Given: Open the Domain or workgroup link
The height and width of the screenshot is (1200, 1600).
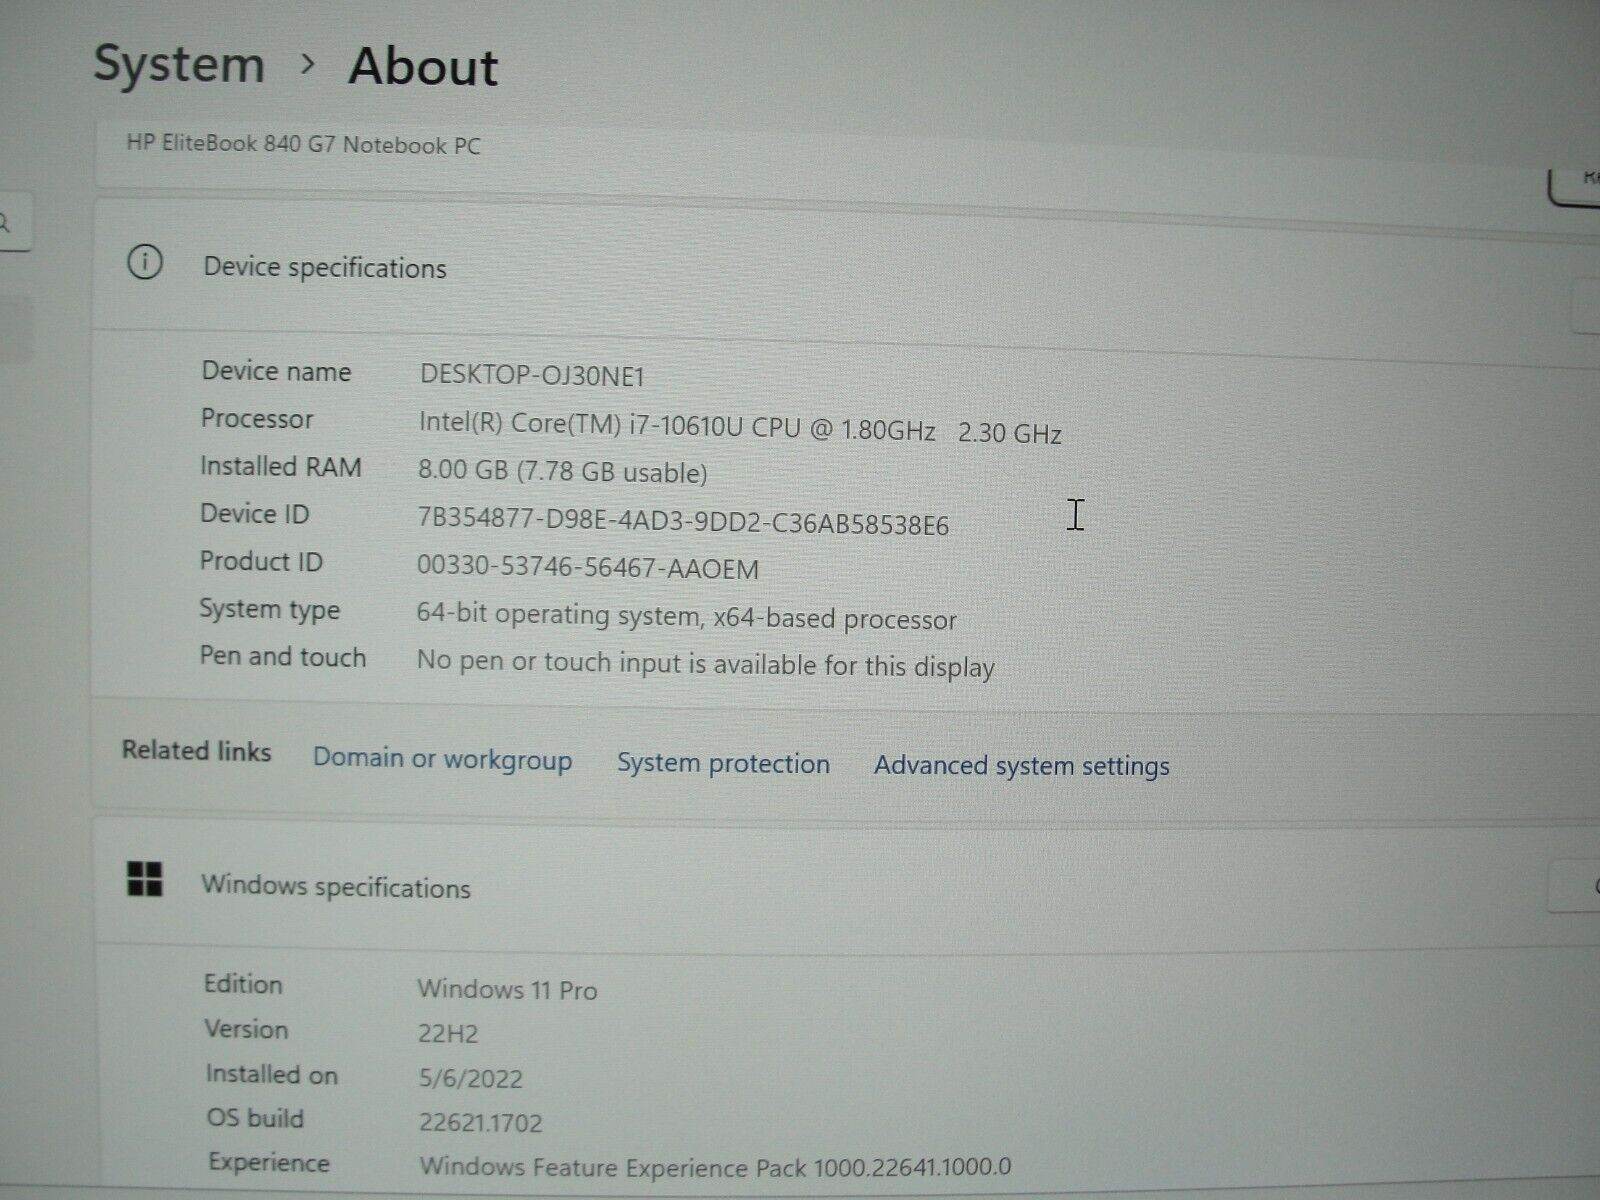Looking at the screenshot, I should click(x=442, y=759).
